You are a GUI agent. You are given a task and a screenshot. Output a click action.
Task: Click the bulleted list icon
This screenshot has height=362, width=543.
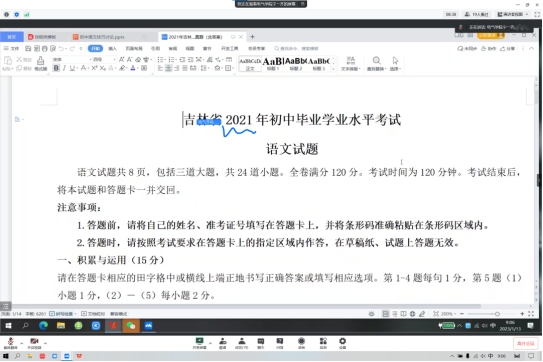[x=161, y=60]
